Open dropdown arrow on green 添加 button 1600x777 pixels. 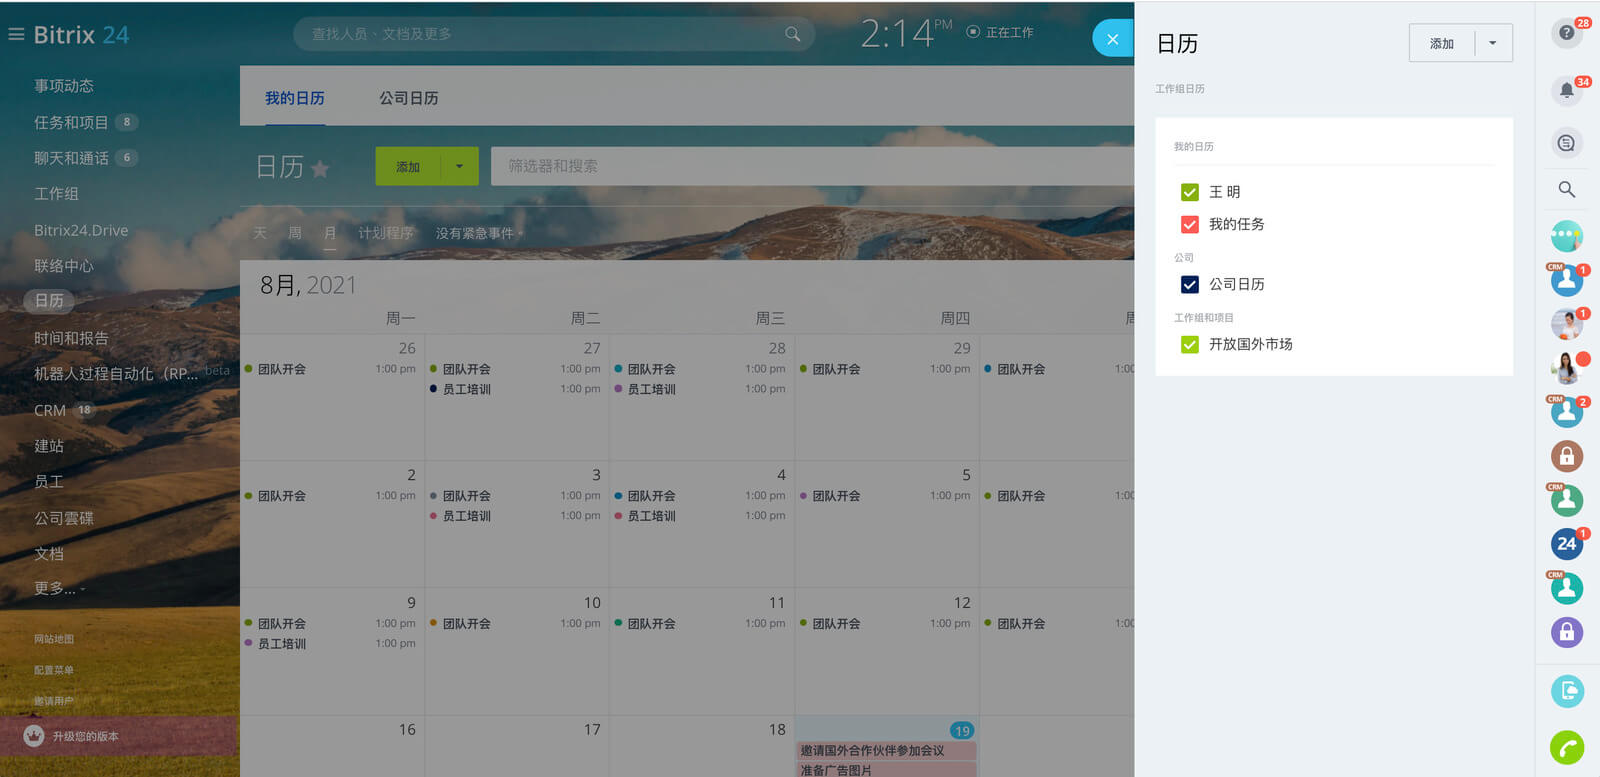459,167
